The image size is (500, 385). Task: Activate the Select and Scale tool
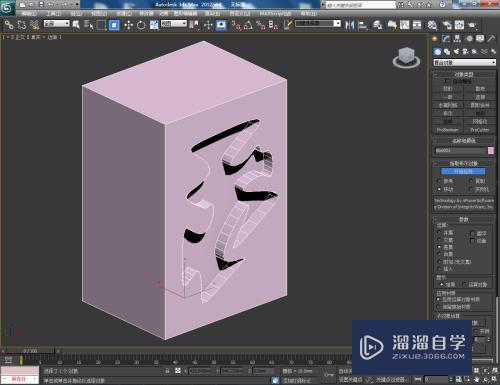pyautogui.click(x=154, y=25)
